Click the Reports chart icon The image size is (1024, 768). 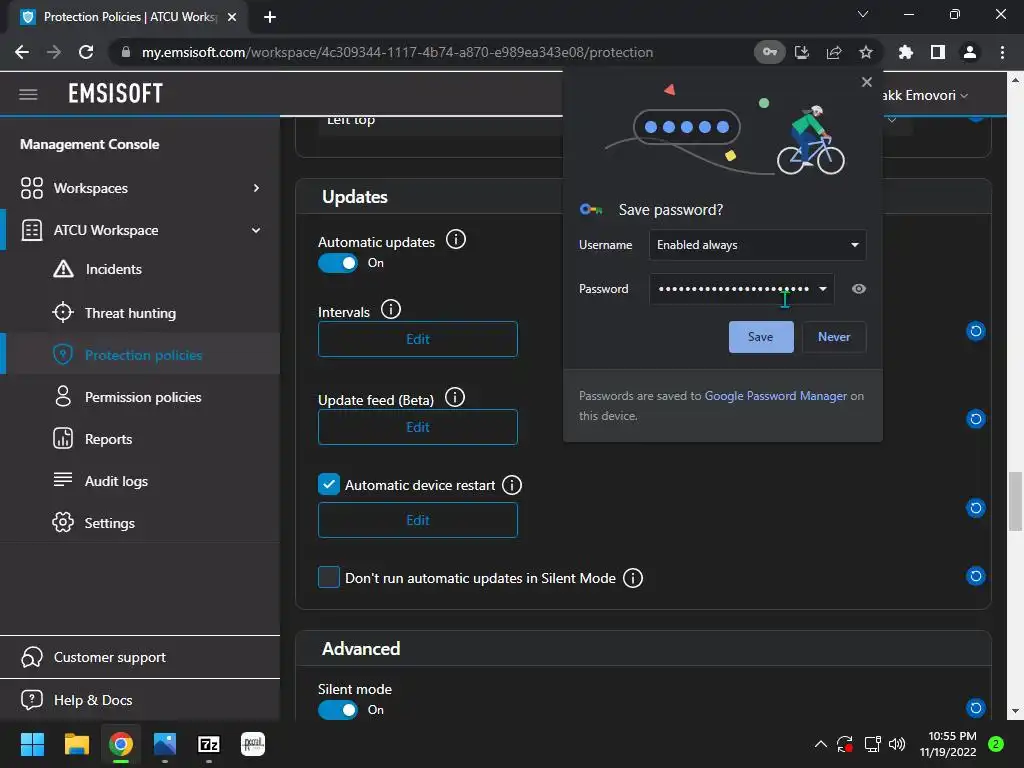point(63,438)
